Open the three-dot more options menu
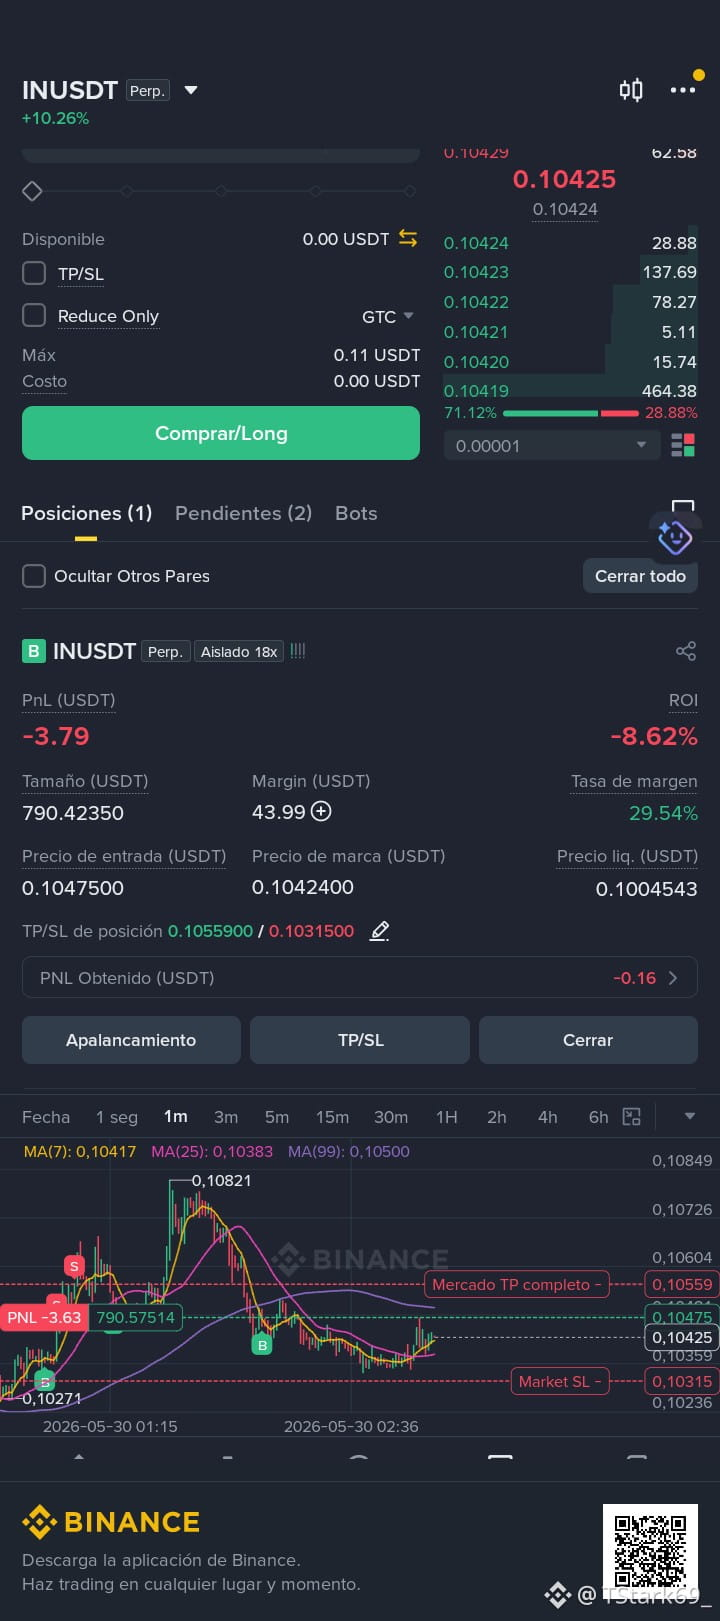 pyautogui.click(x=683, y=90)
